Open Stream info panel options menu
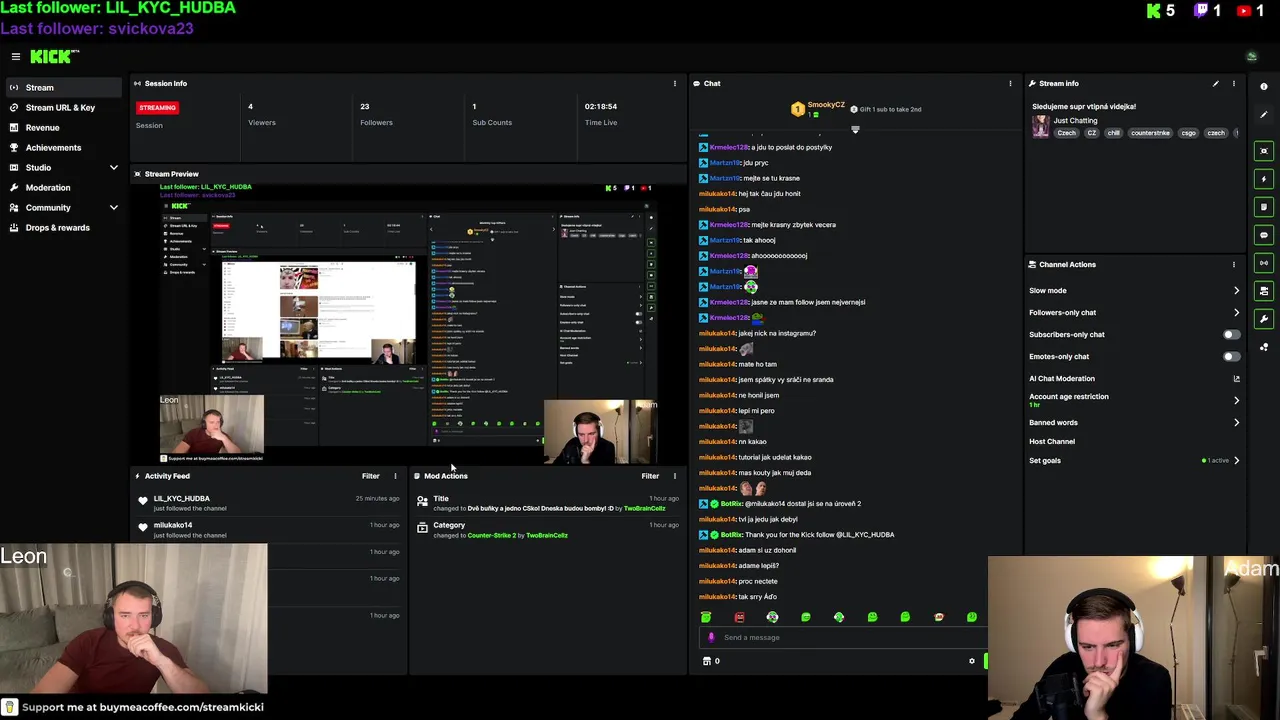The height and width of the screenshot is (720, 1280). 1234,83
